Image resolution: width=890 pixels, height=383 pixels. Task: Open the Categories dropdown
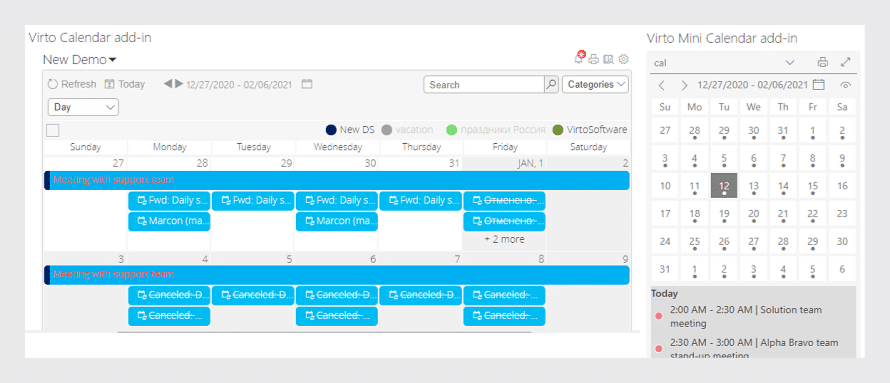(595, 85)
